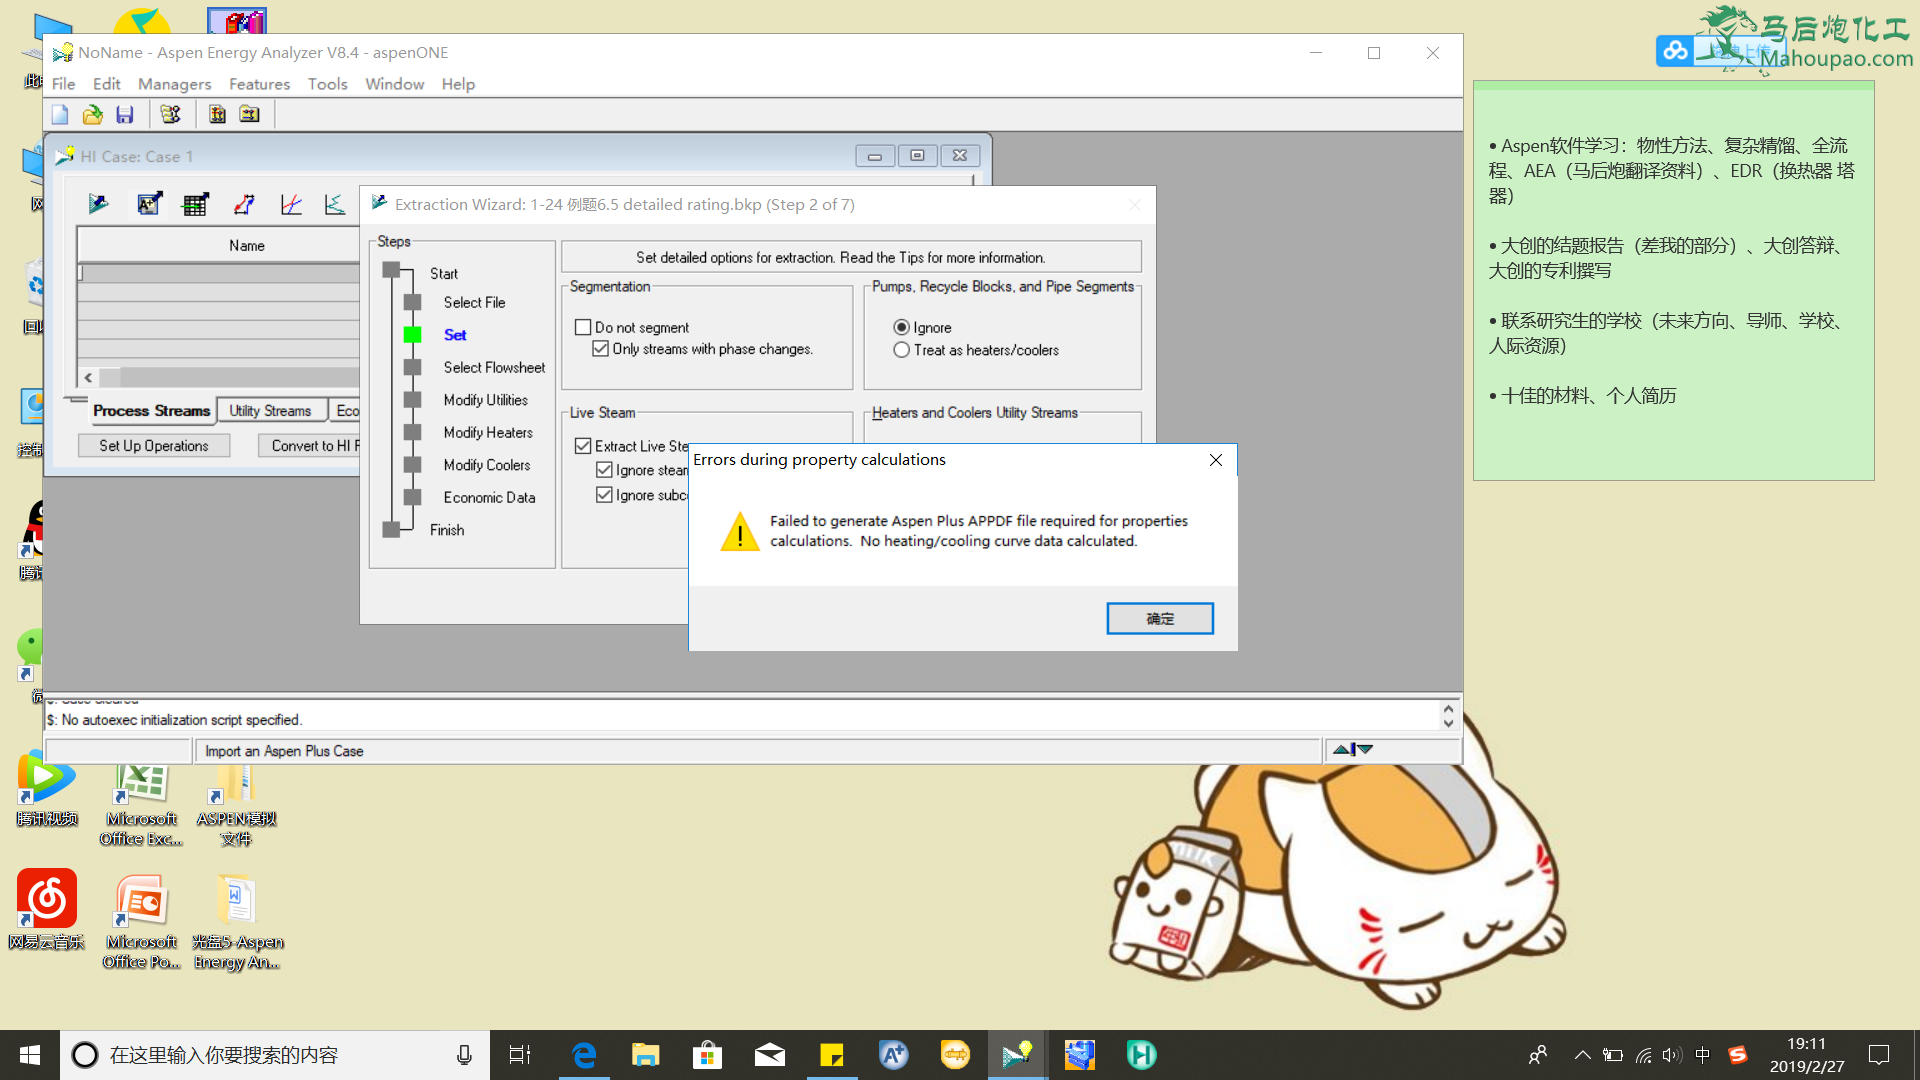Open the Mail app from the taskbar
The height and width of the screenshot is (1080, 1920).
point(770,1055)
